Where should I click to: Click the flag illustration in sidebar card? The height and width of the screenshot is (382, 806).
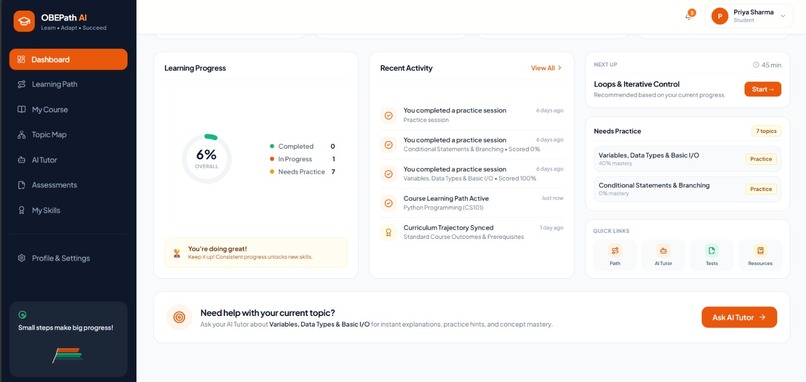[67, 355]
